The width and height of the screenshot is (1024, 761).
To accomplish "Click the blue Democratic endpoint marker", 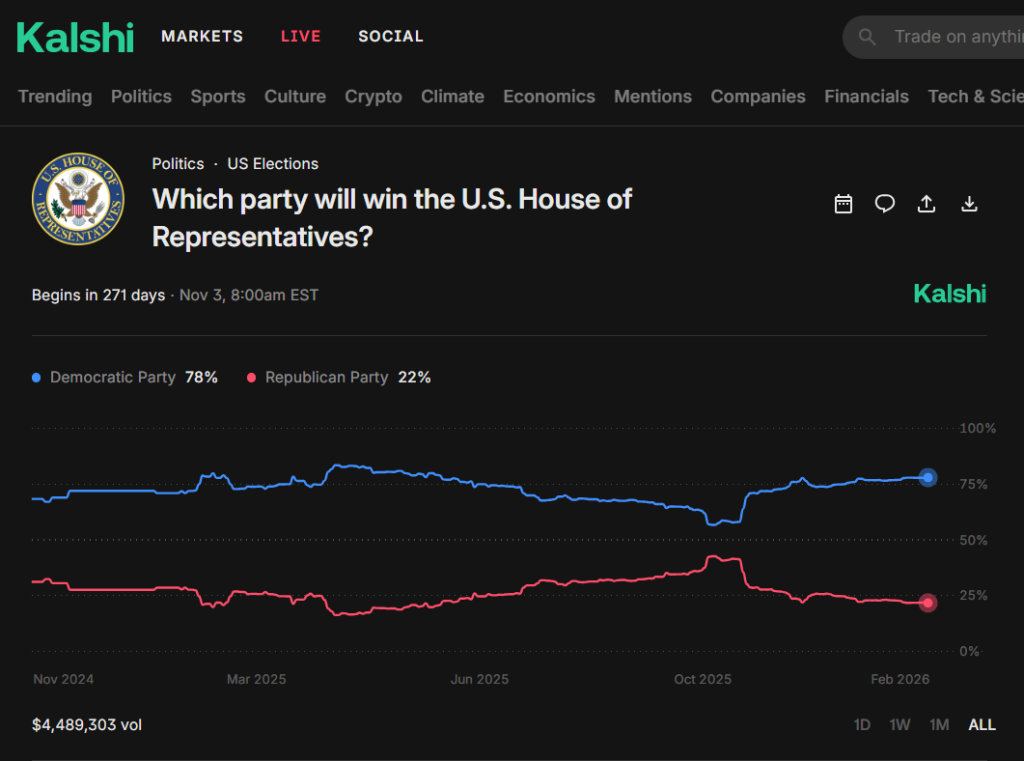I will 927,478.
